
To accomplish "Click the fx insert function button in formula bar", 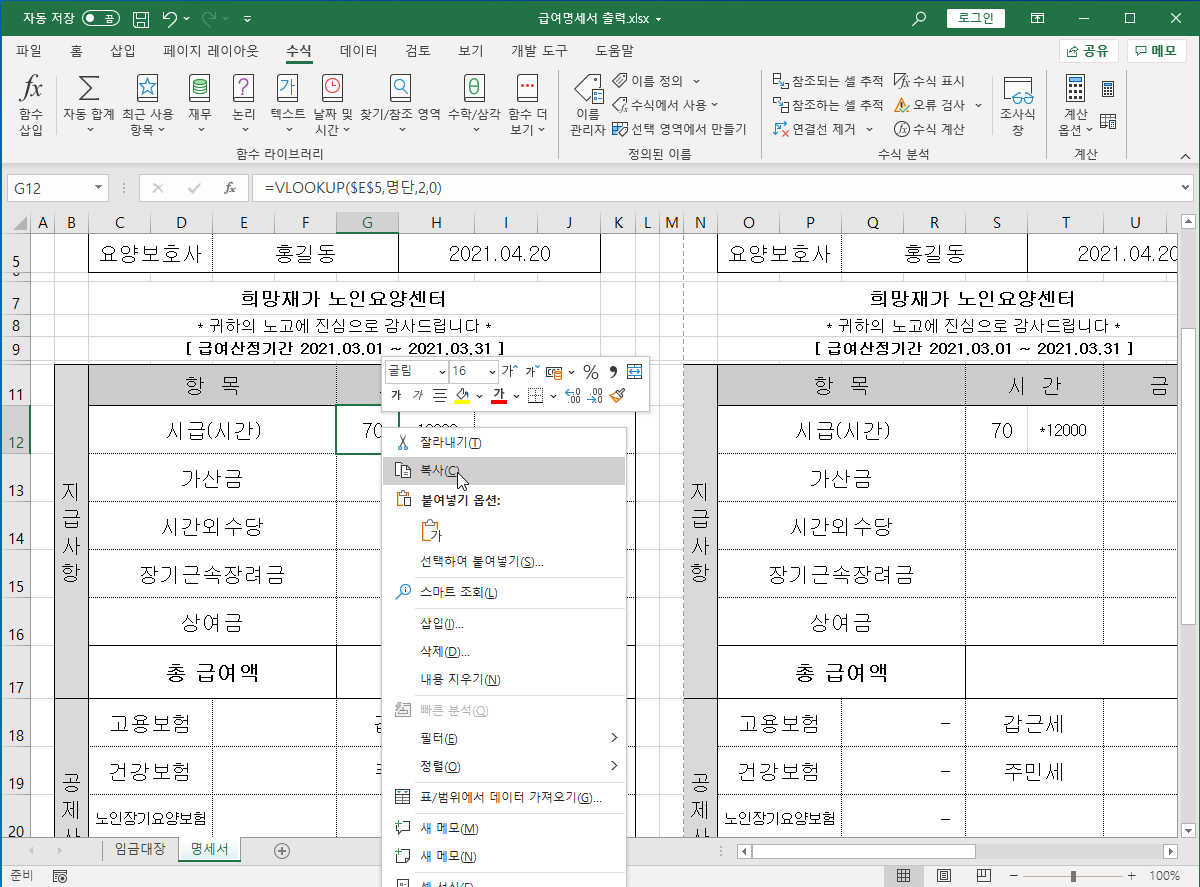I will (229, 187).
